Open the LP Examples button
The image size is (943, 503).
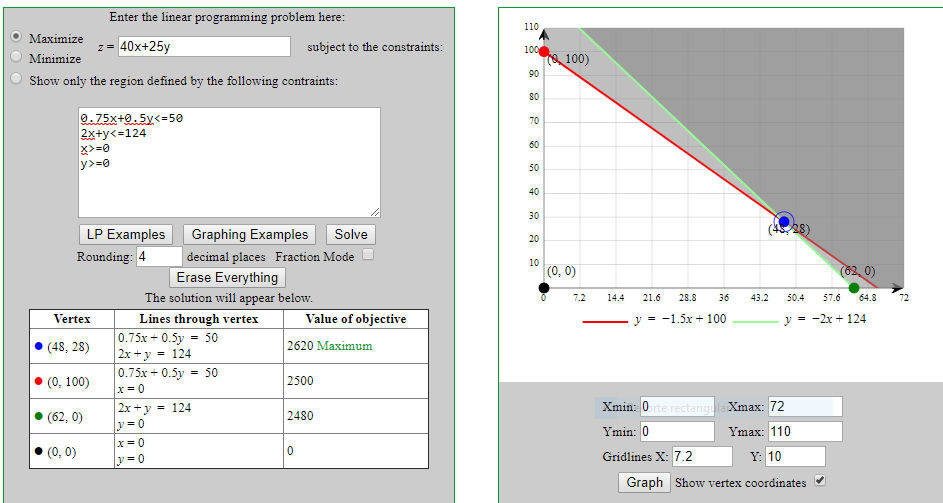click(126, 234)
